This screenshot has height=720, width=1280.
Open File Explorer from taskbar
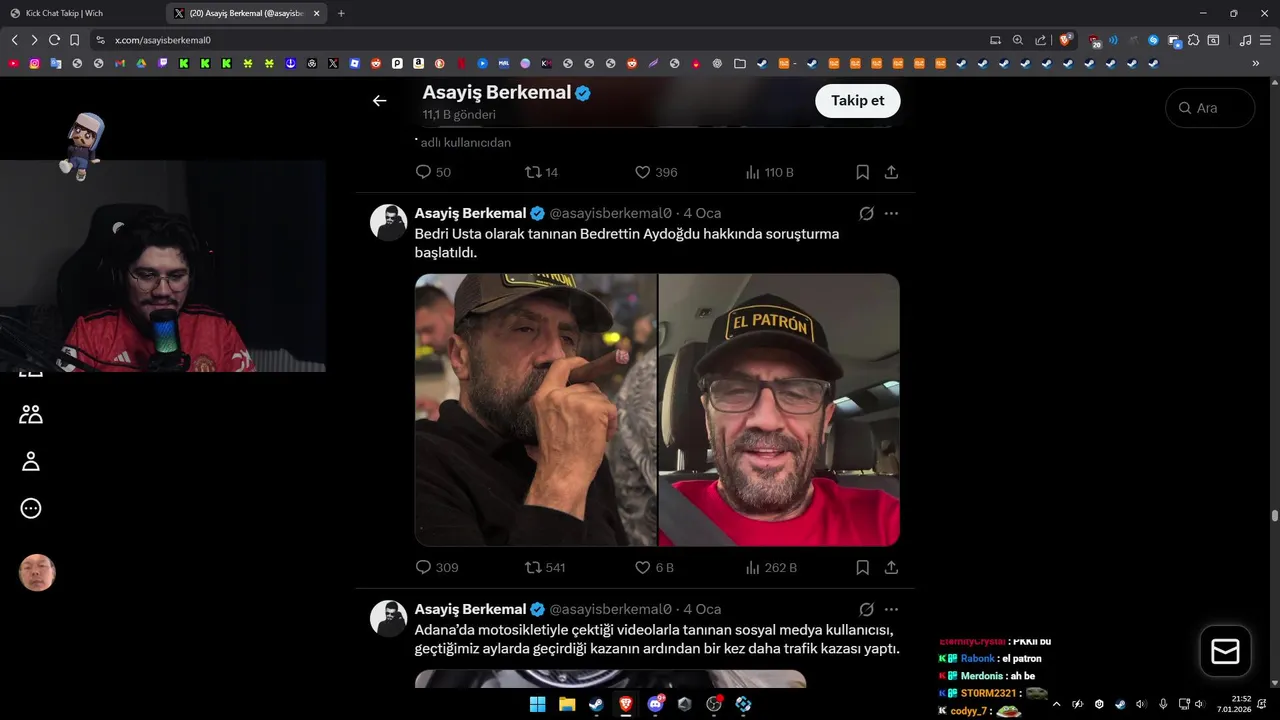click(567, 704)
